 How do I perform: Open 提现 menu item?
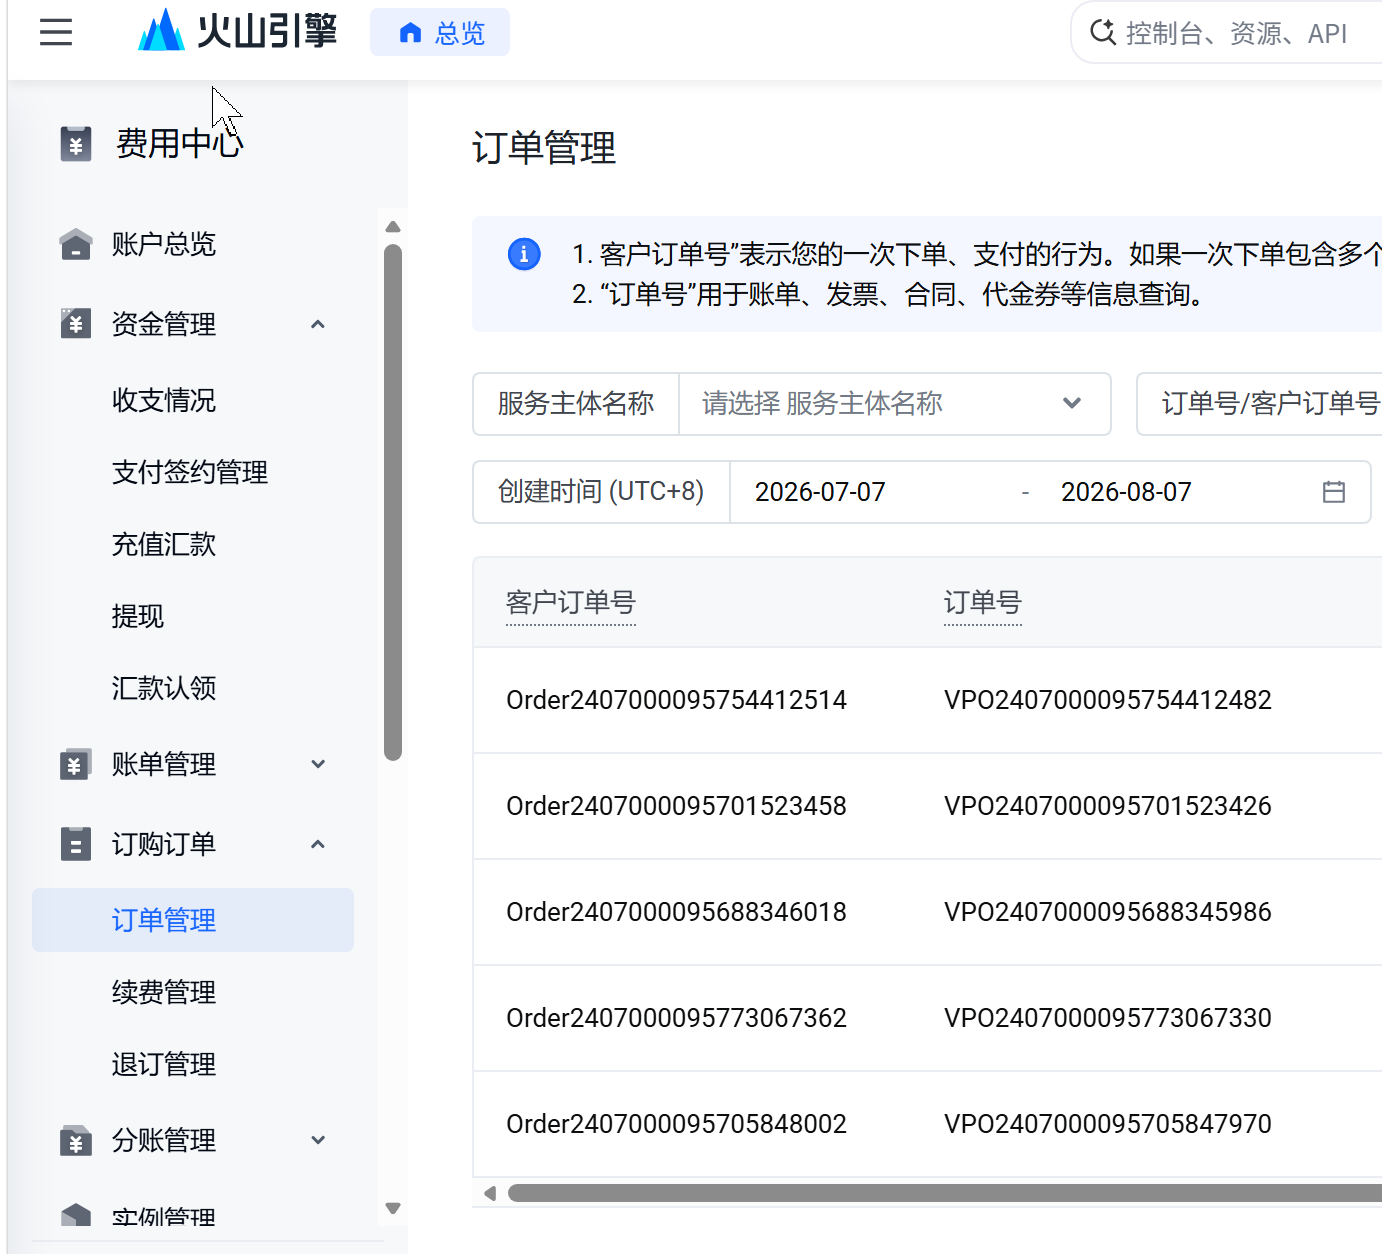point(138,616)
